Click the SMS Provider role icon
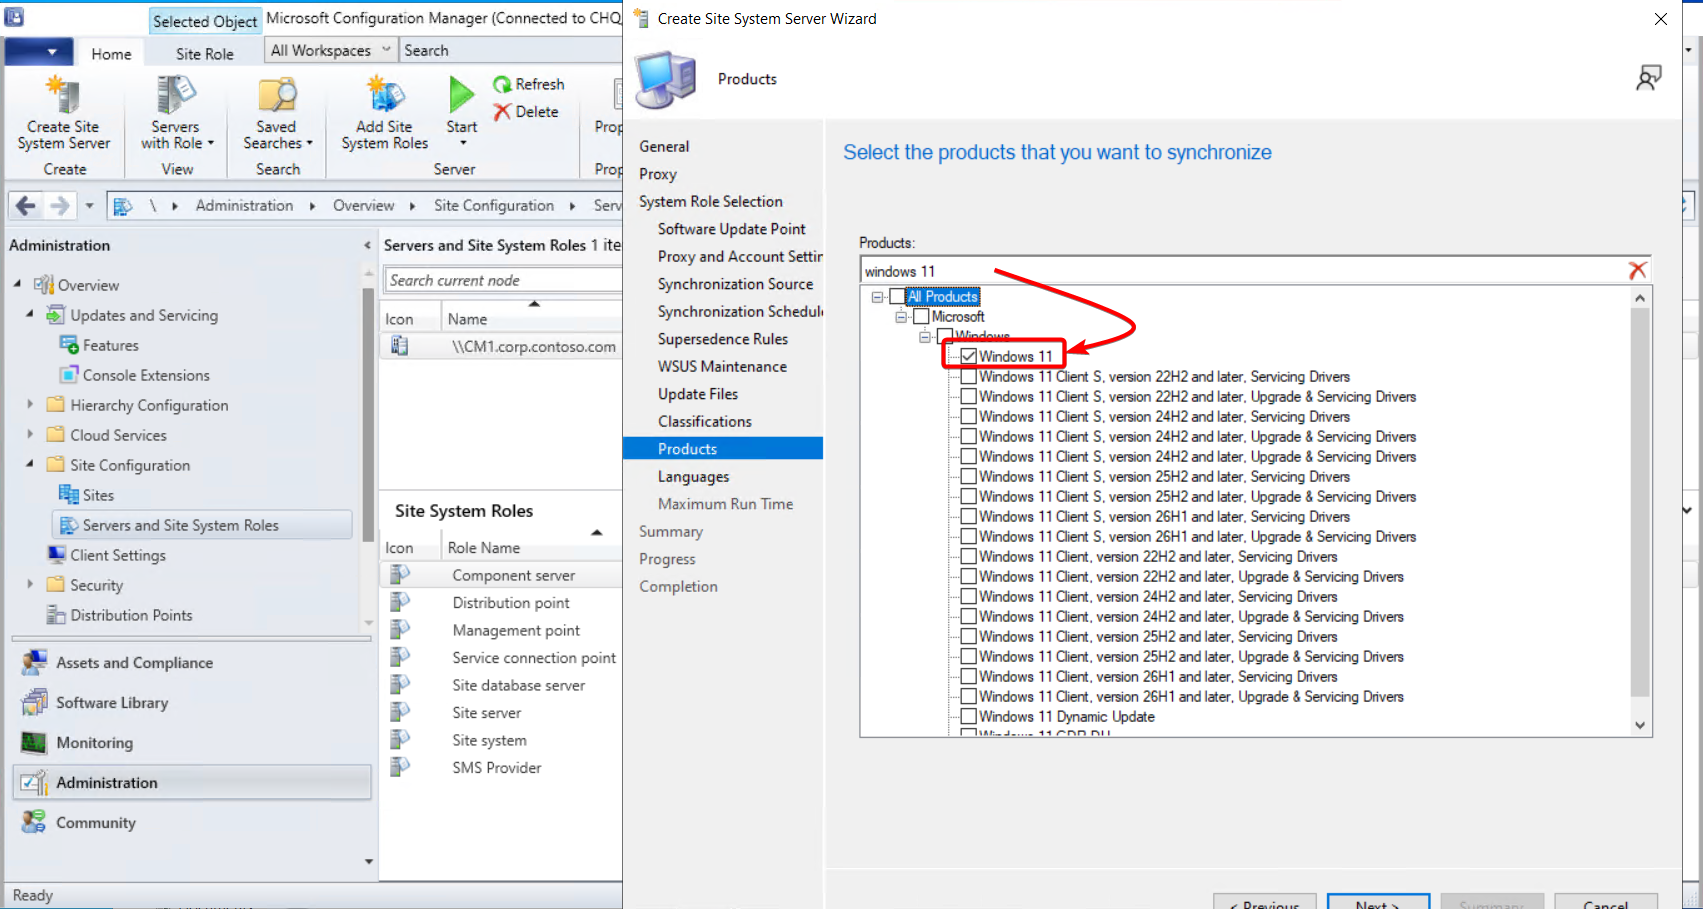 [400, 767]
